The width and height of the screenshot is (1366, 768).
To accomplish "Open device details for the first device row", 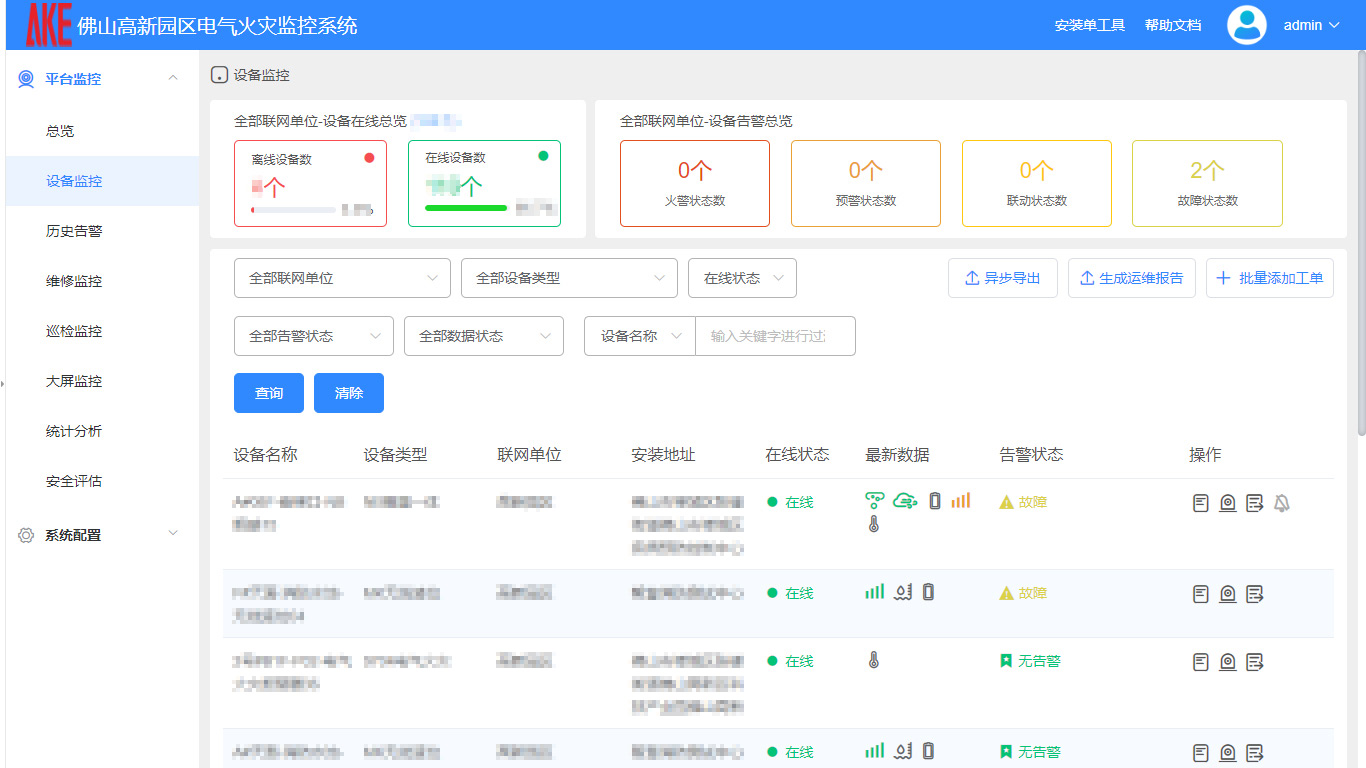I will [1200, 503].
